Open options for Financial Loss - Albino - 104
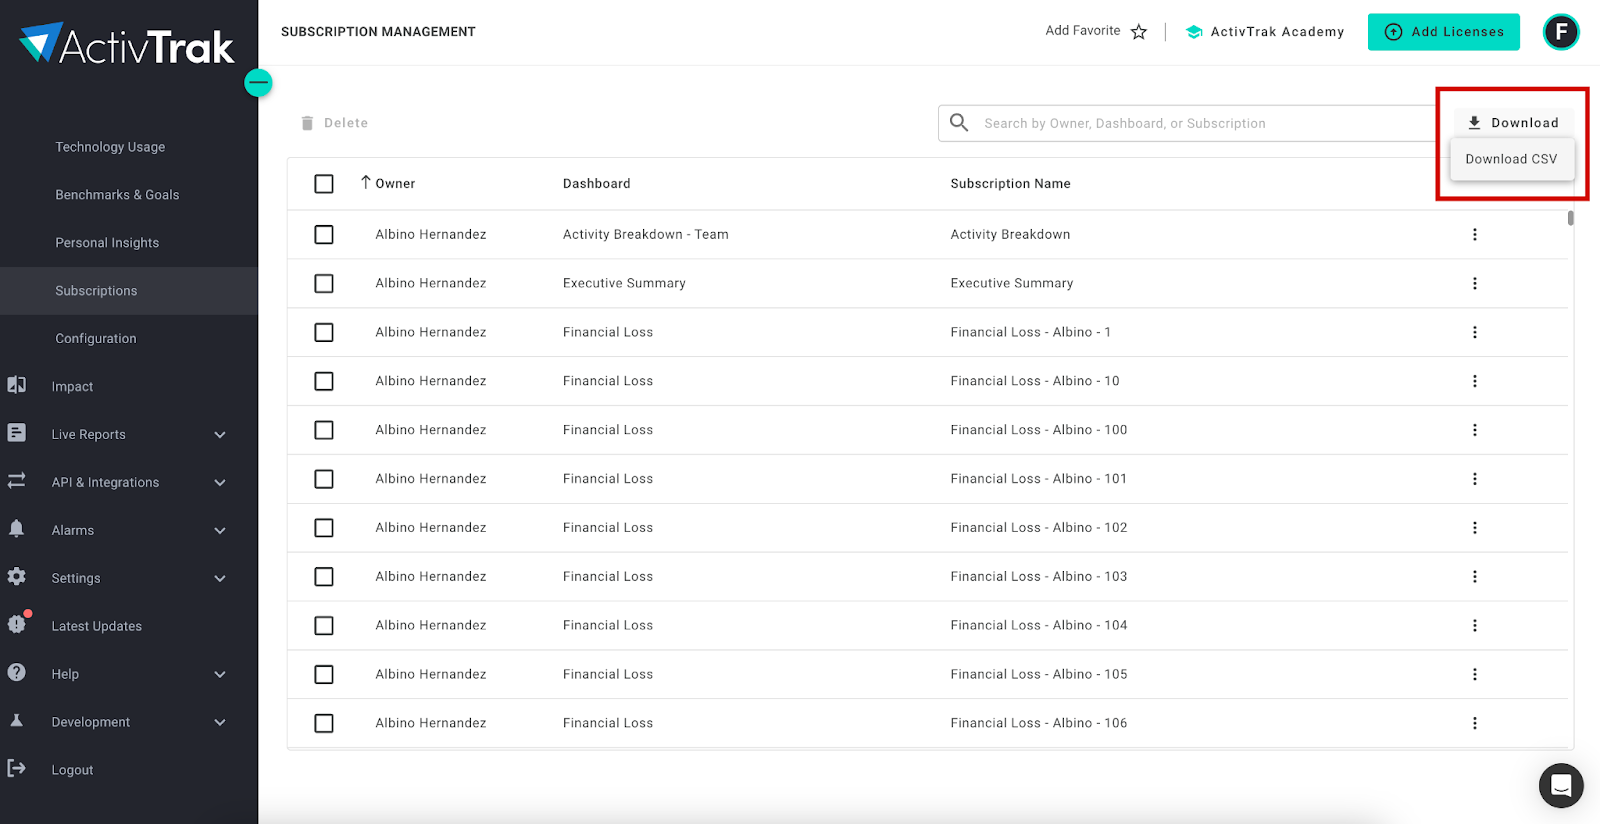1600x824 pixels. [1474, 626]
